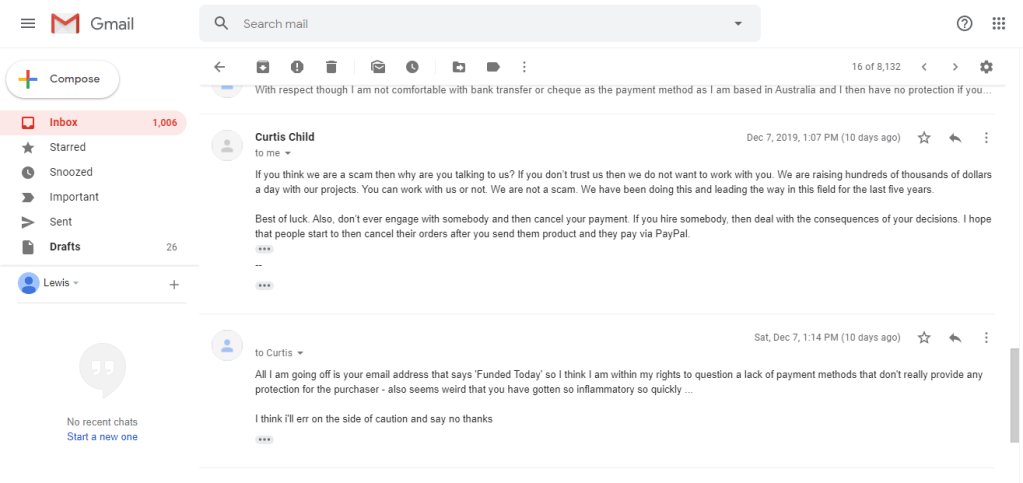The width and height of the screenshot is (1023, 483).
Task: Snooze this conversation
Action: [x=412, y=67]
